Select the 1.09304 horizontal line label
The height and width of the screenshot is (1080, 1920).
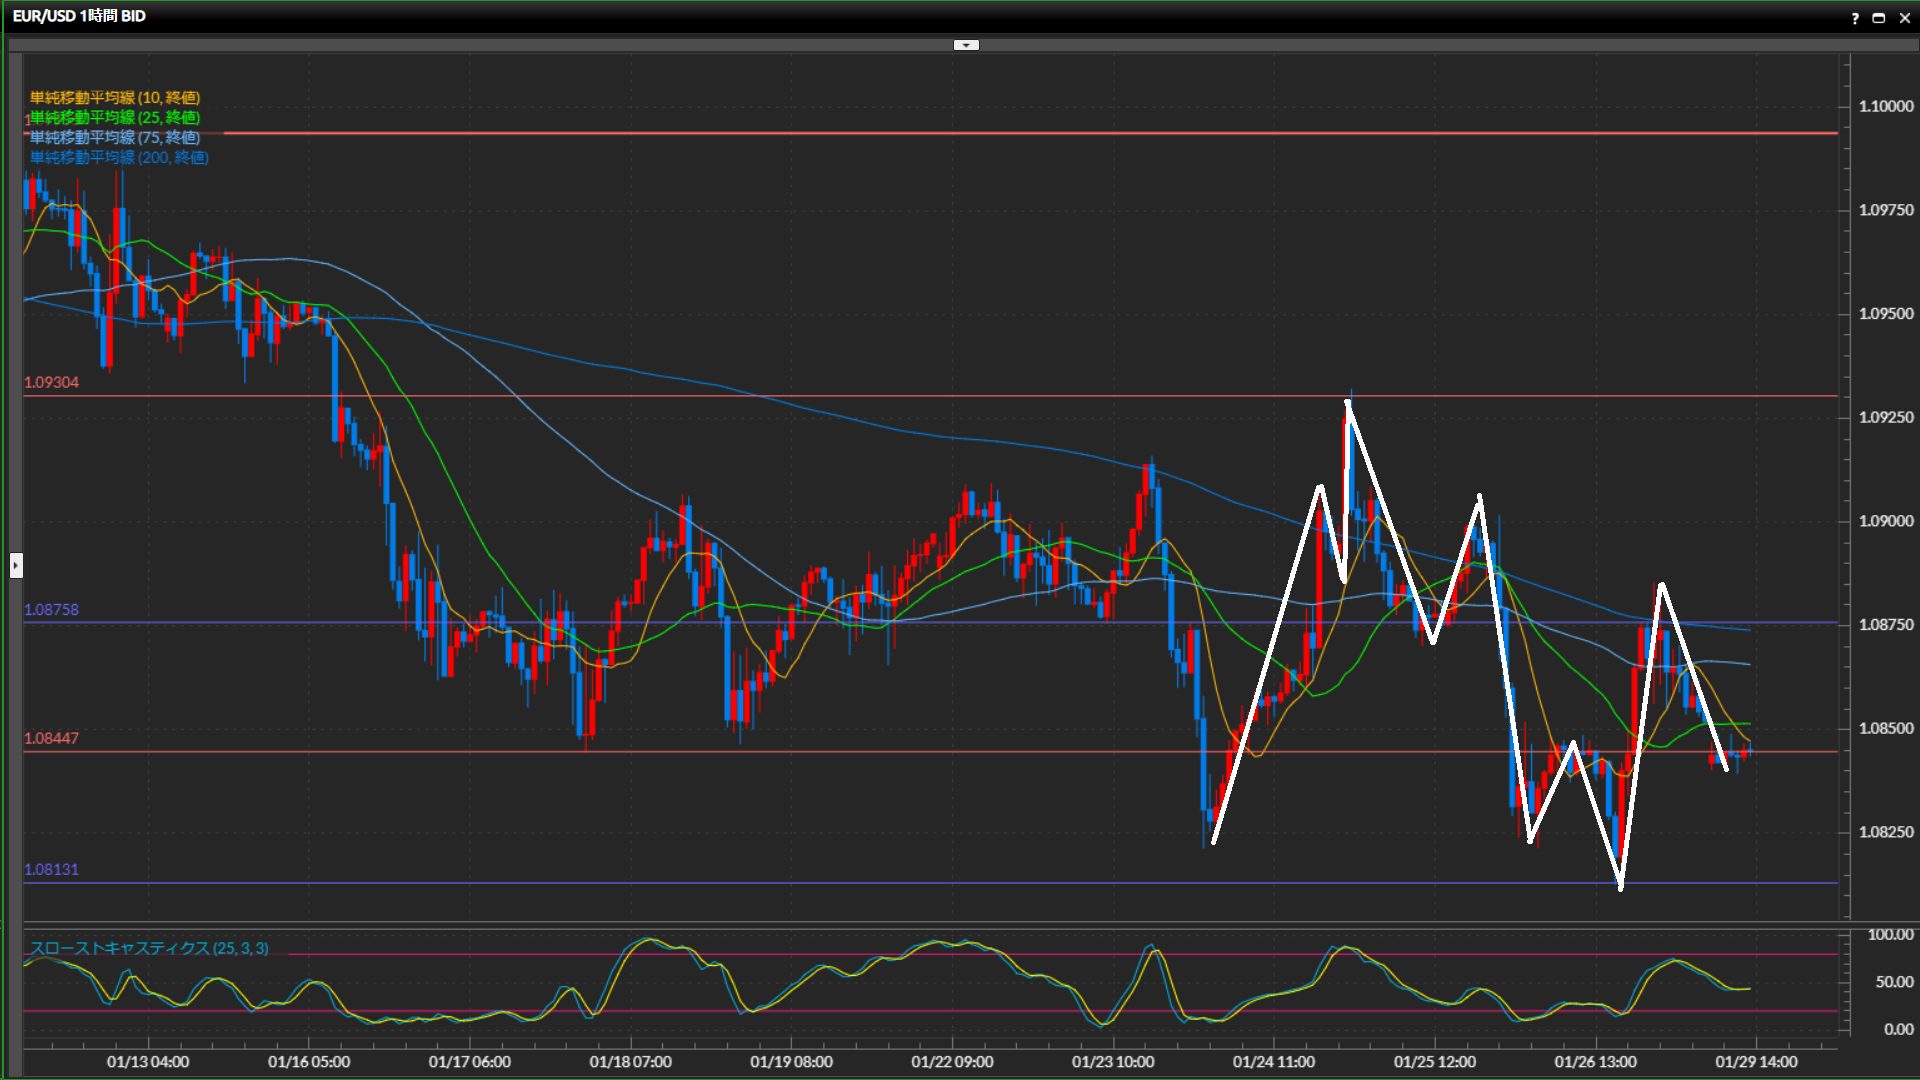pos(52,383)
